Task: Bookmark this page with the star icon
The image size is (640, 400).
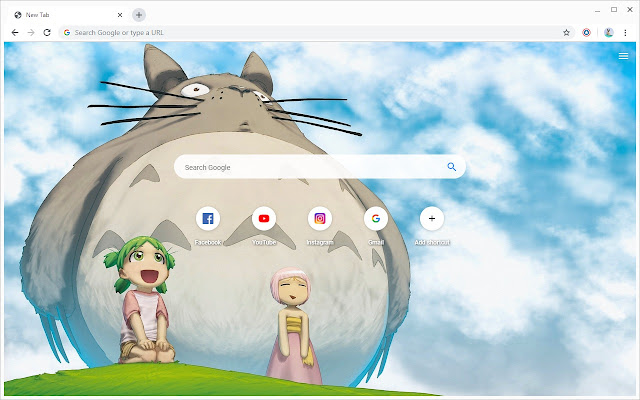Action: pos(566,32)
